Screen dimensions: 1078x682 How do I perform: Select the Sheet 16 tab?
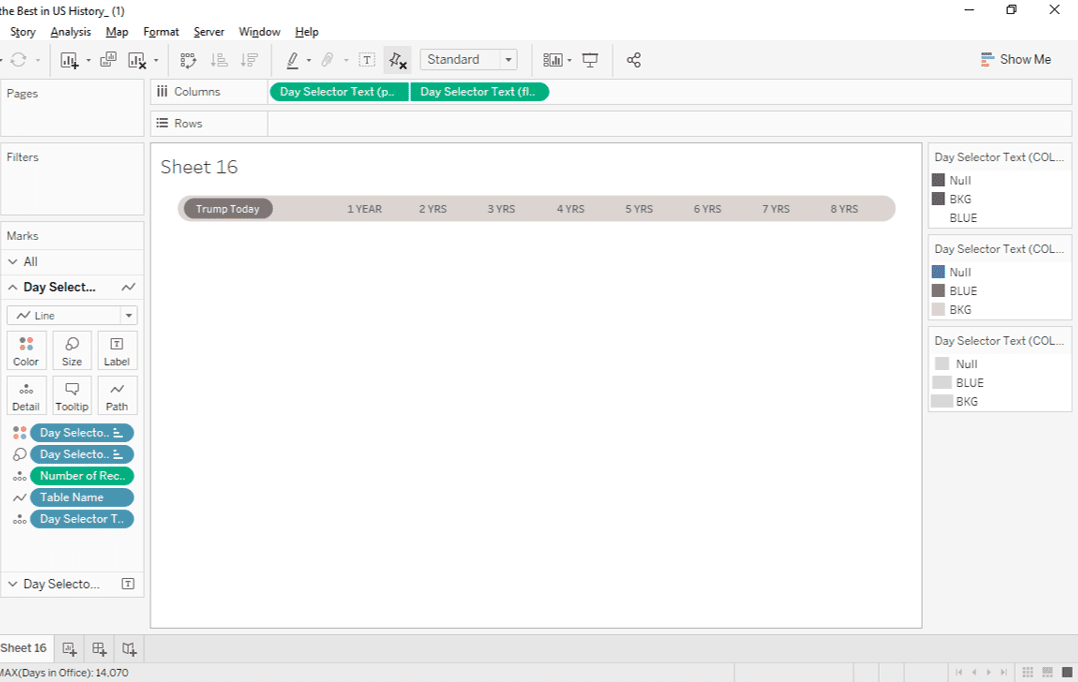click(24, 648)
